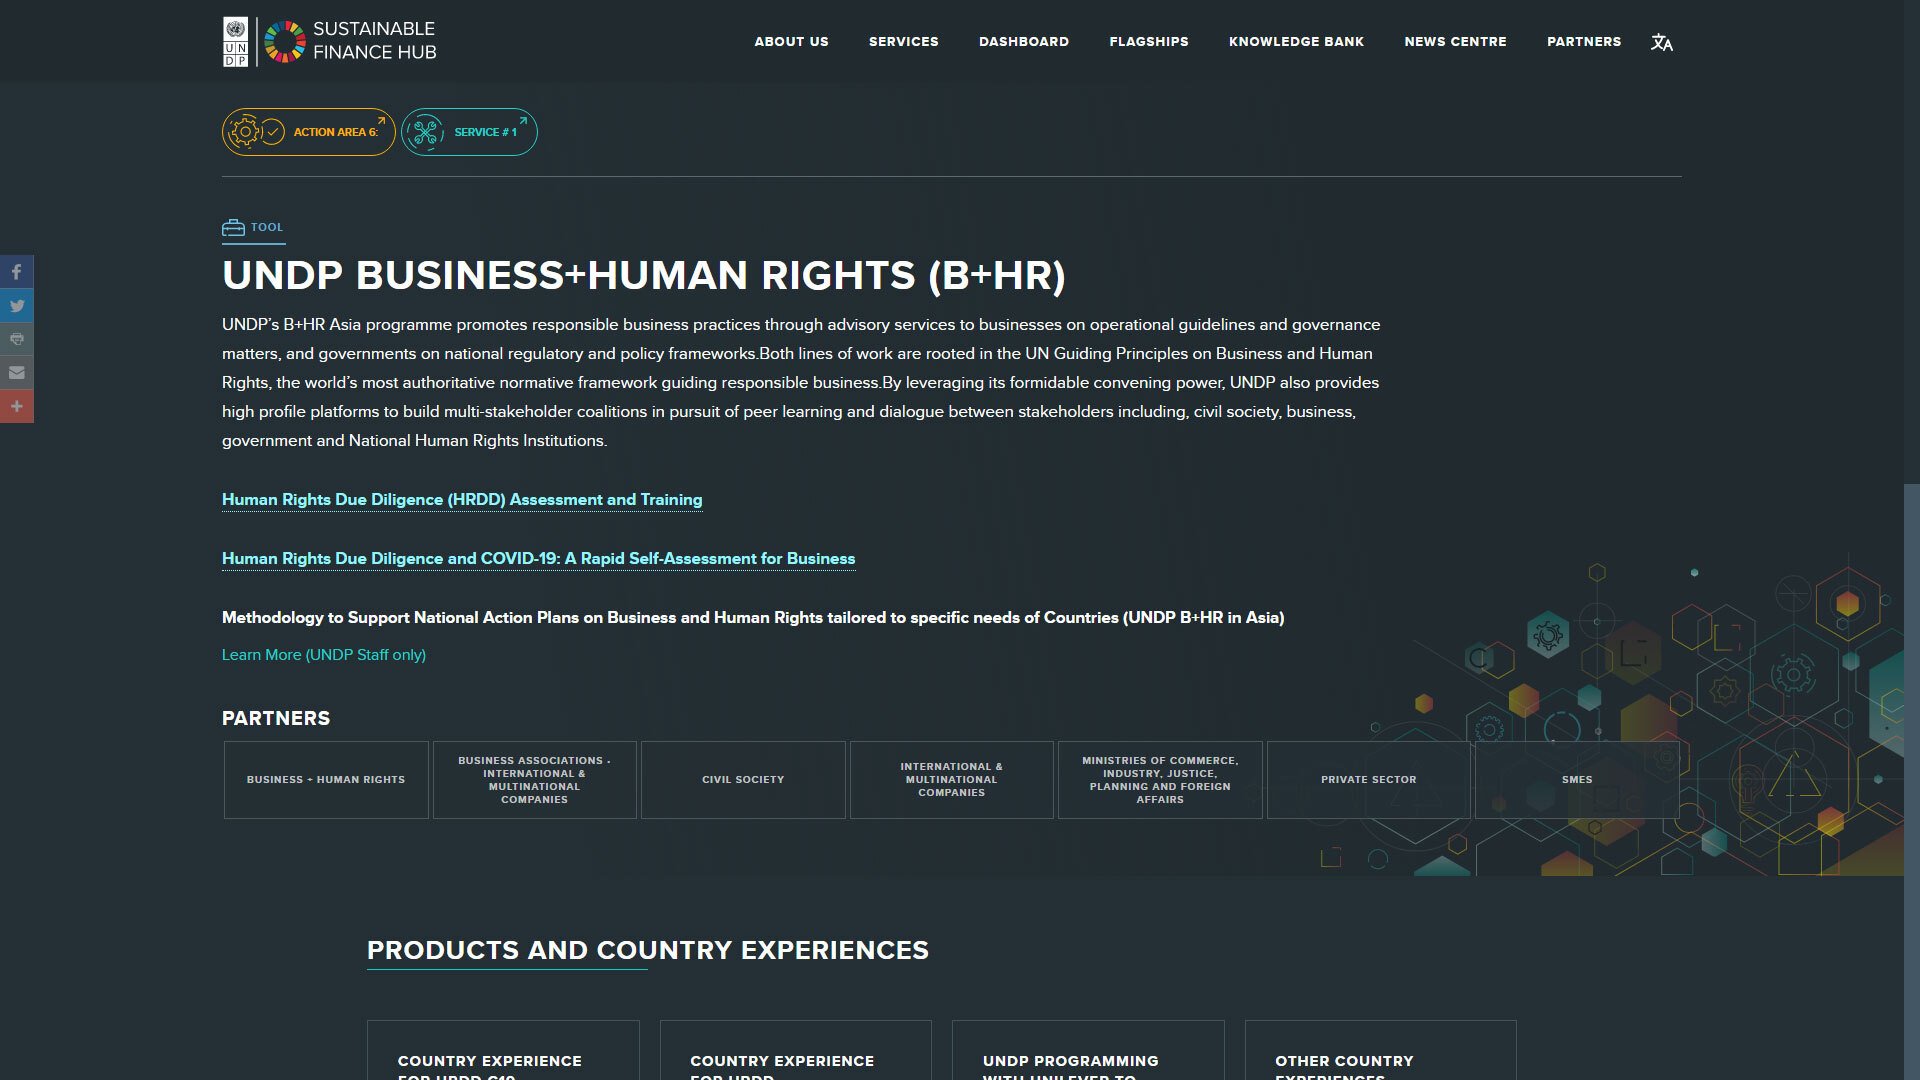Select Business Associations partner tile
This screenshot has height=1080, width=1920.
(534, 780)
